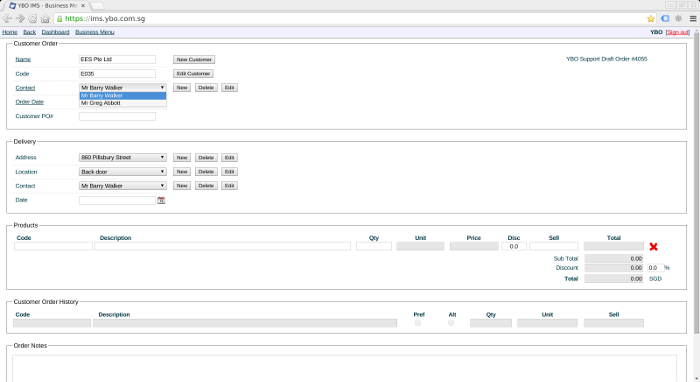Close the YBO IMS browser tab
700x382 pixels.
tap(83, 6)
